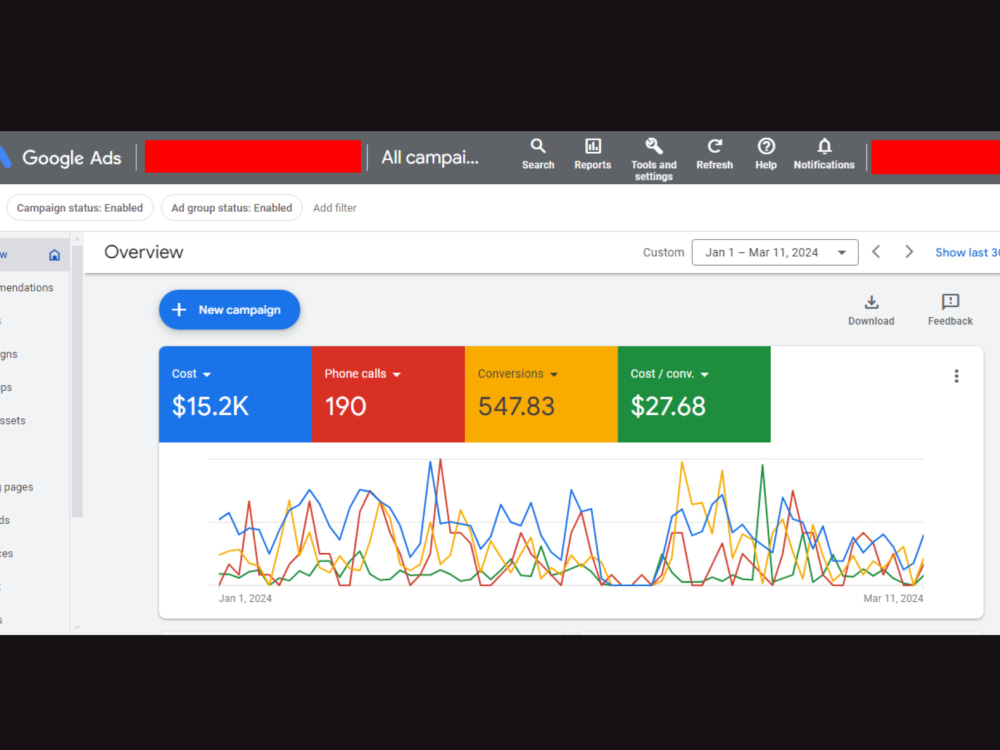Click the Show last 30 days link
Viewport: 1000px width, 750px height.
point(967,253)
